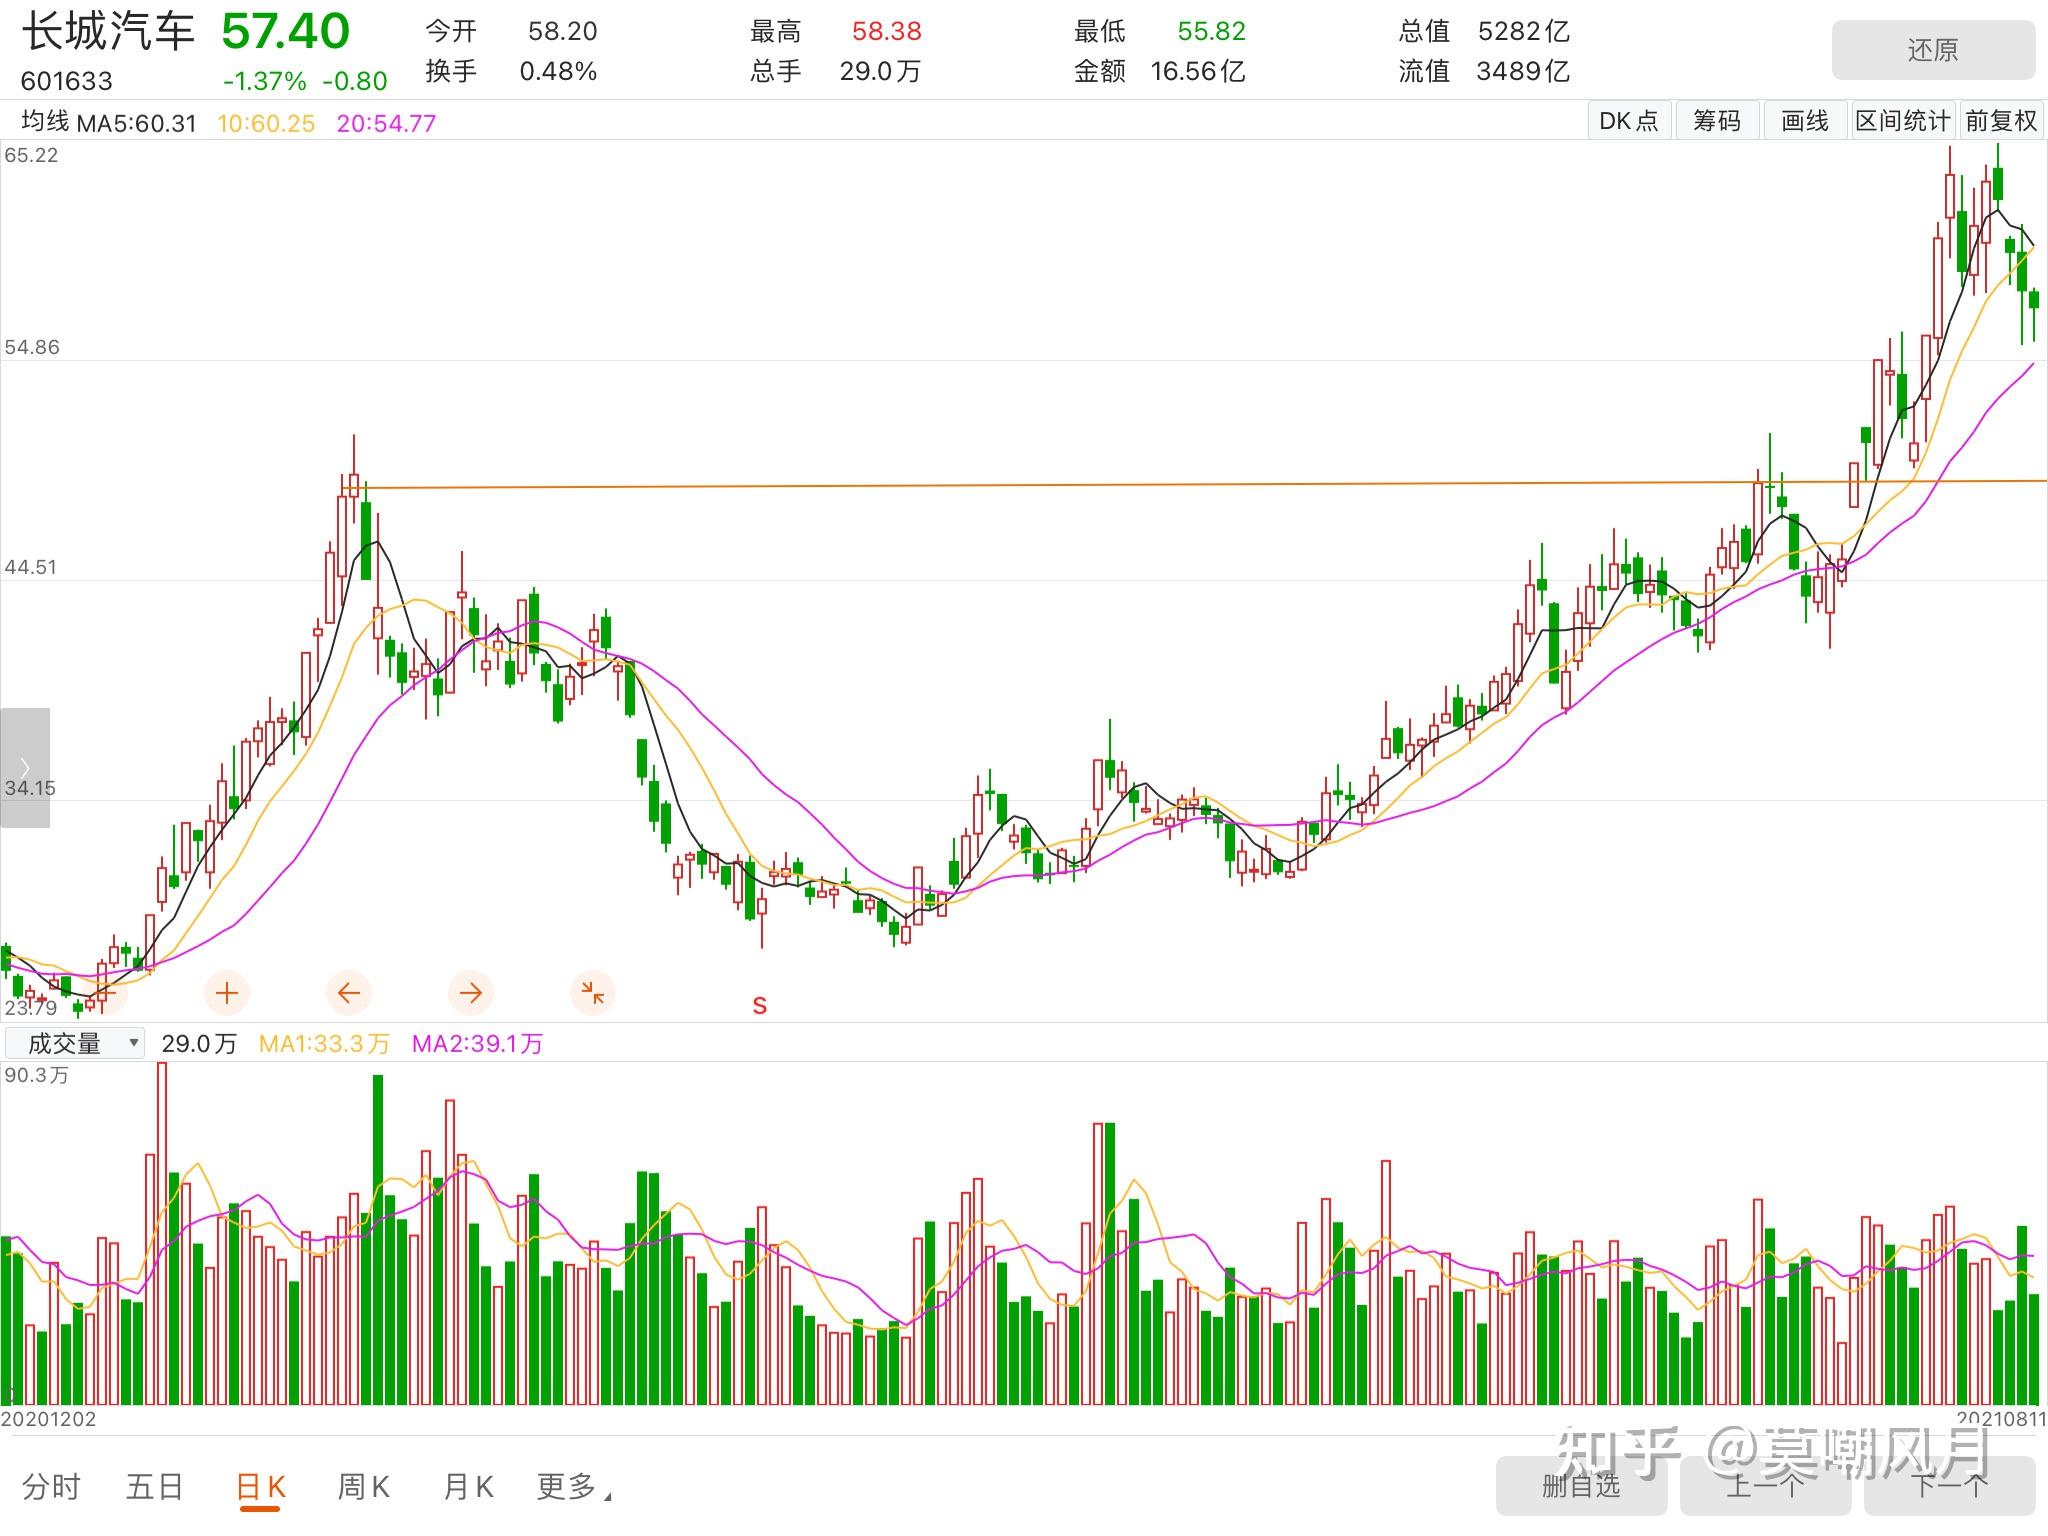Toggle the DK点 indicator
Viewport: 2048px width, 1536px height.
point(1629,121)
